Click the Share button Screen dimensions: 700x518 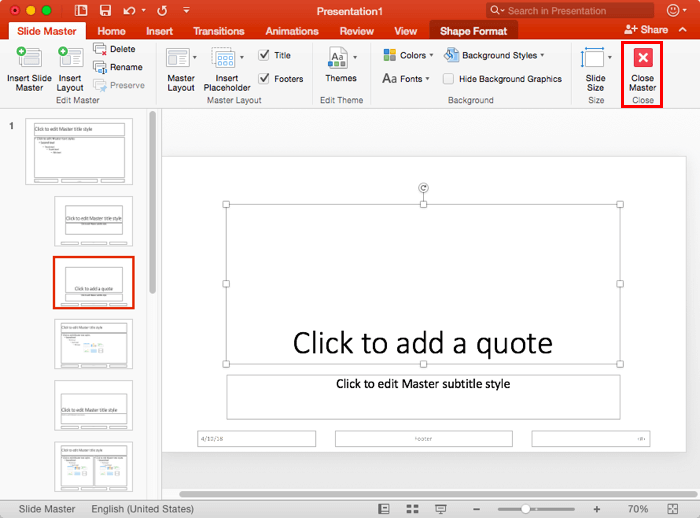click(x=645, y=30)
